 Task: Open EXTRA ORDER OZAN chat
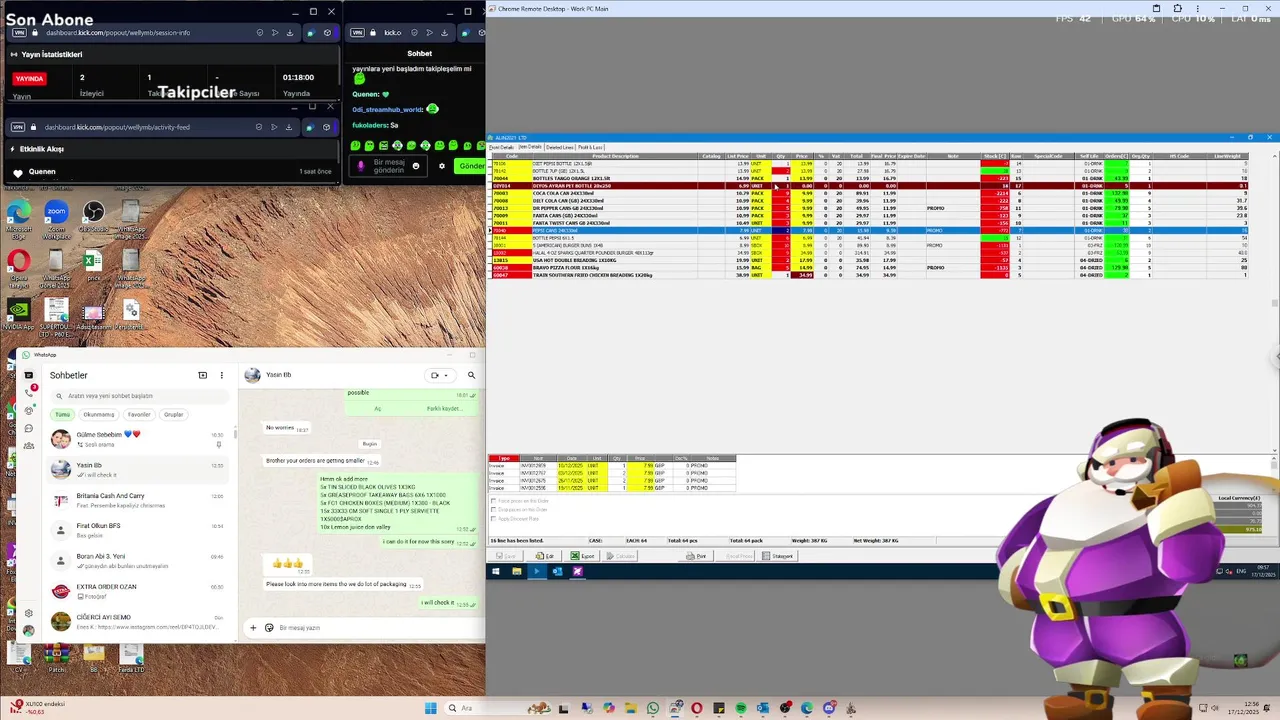click(140, 591)
